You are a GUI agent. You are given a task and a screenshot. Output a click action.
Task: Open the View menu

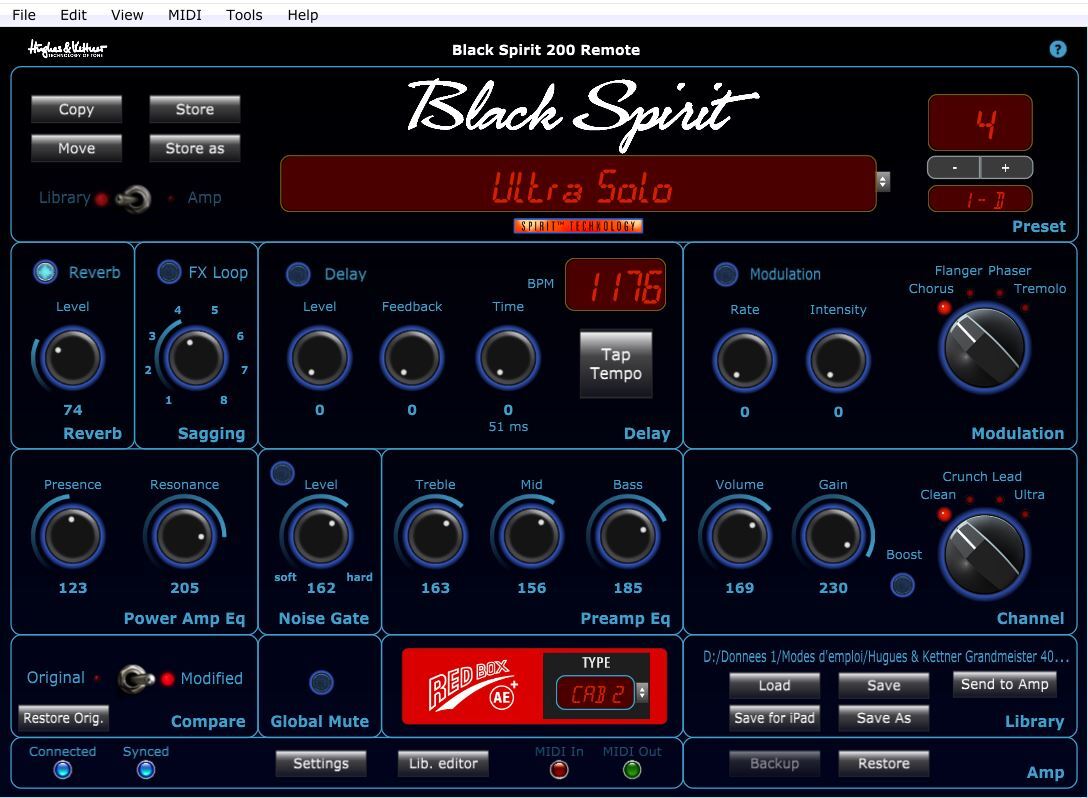[127, 15]
